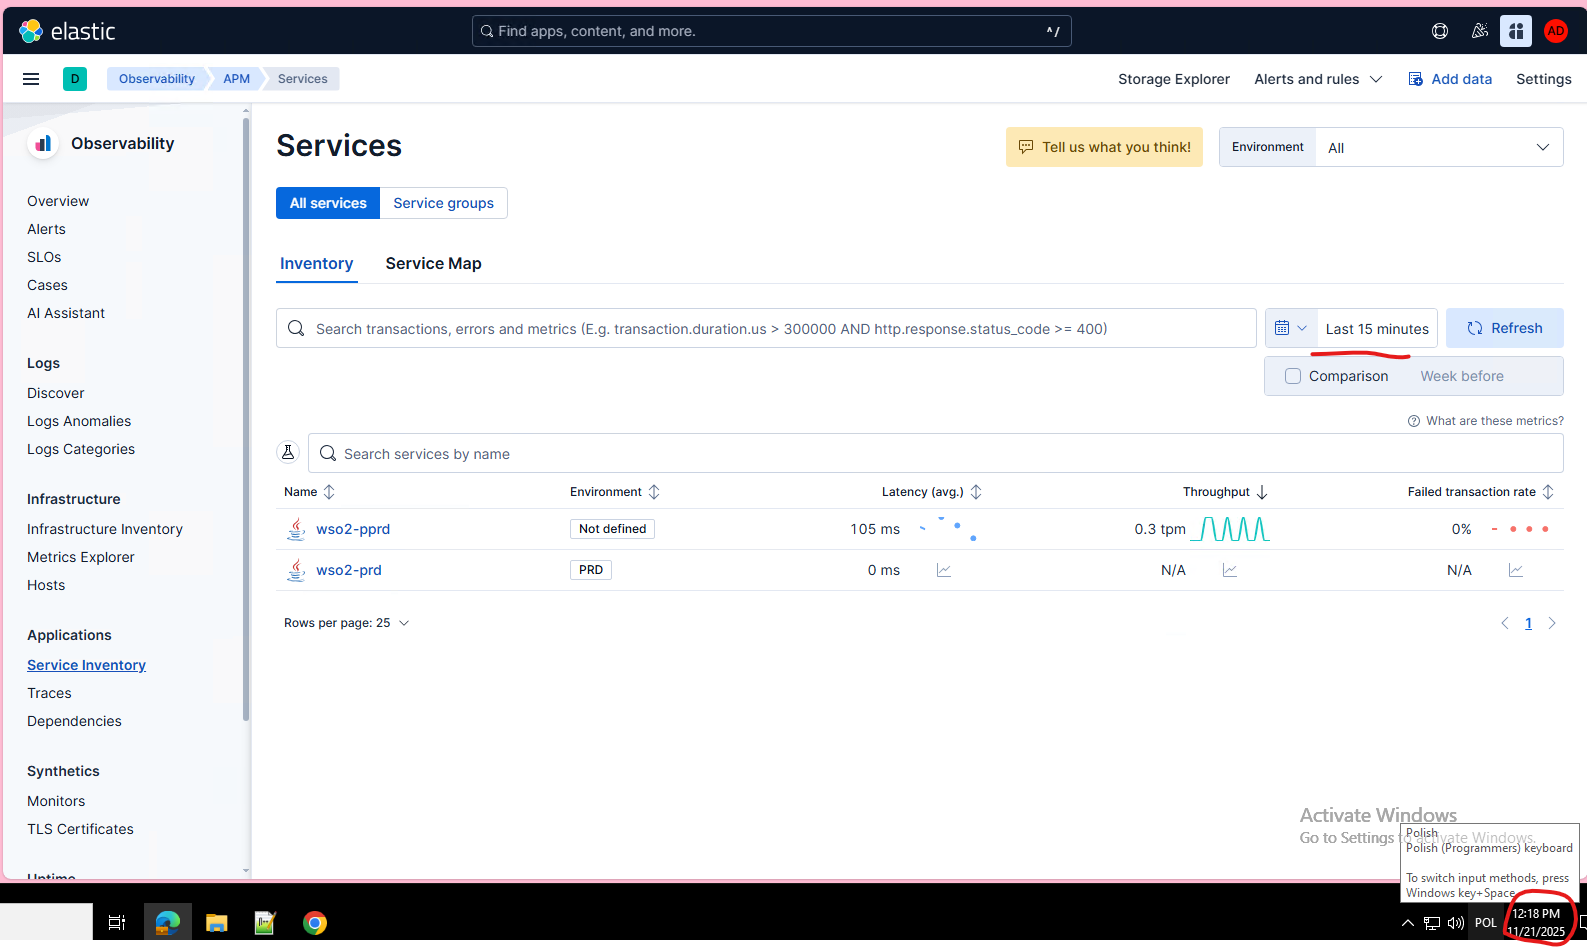The image size is (1587, 947).
Task: Open Settings in the top menu
Action: click(1544, 79)
